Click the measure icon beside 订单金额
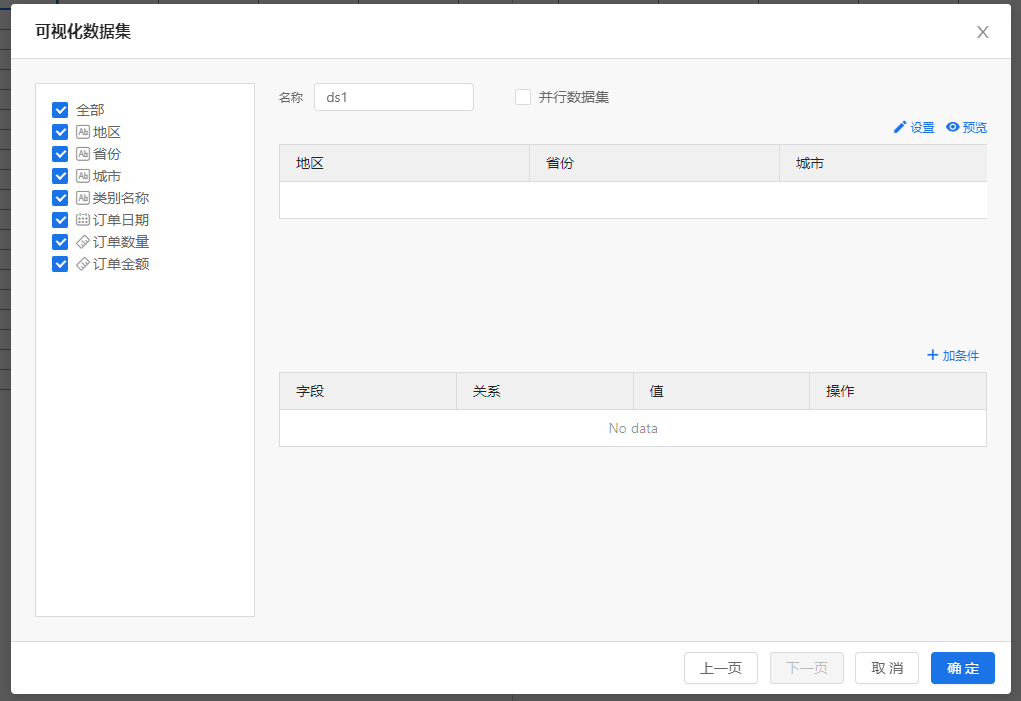Image resolution: width=1021 pixels, height=701 pixels. tap(83, 264)
